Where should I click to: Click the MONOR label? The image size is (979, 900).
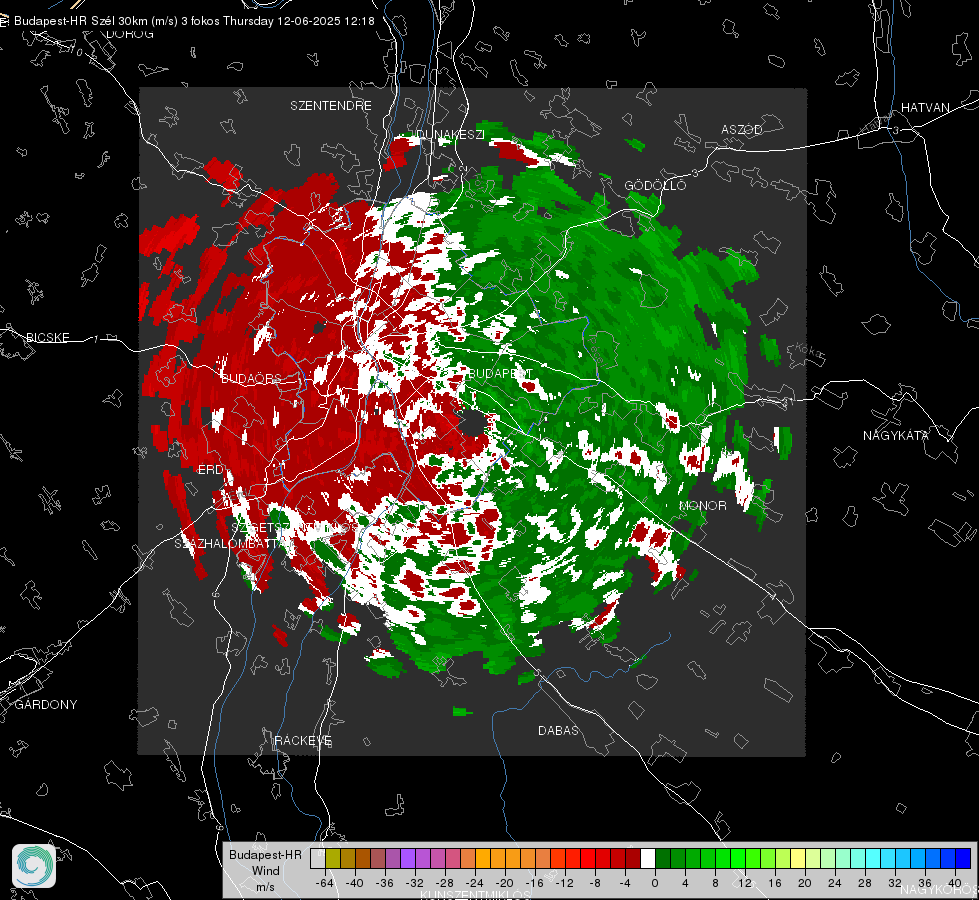click(702, 505)
